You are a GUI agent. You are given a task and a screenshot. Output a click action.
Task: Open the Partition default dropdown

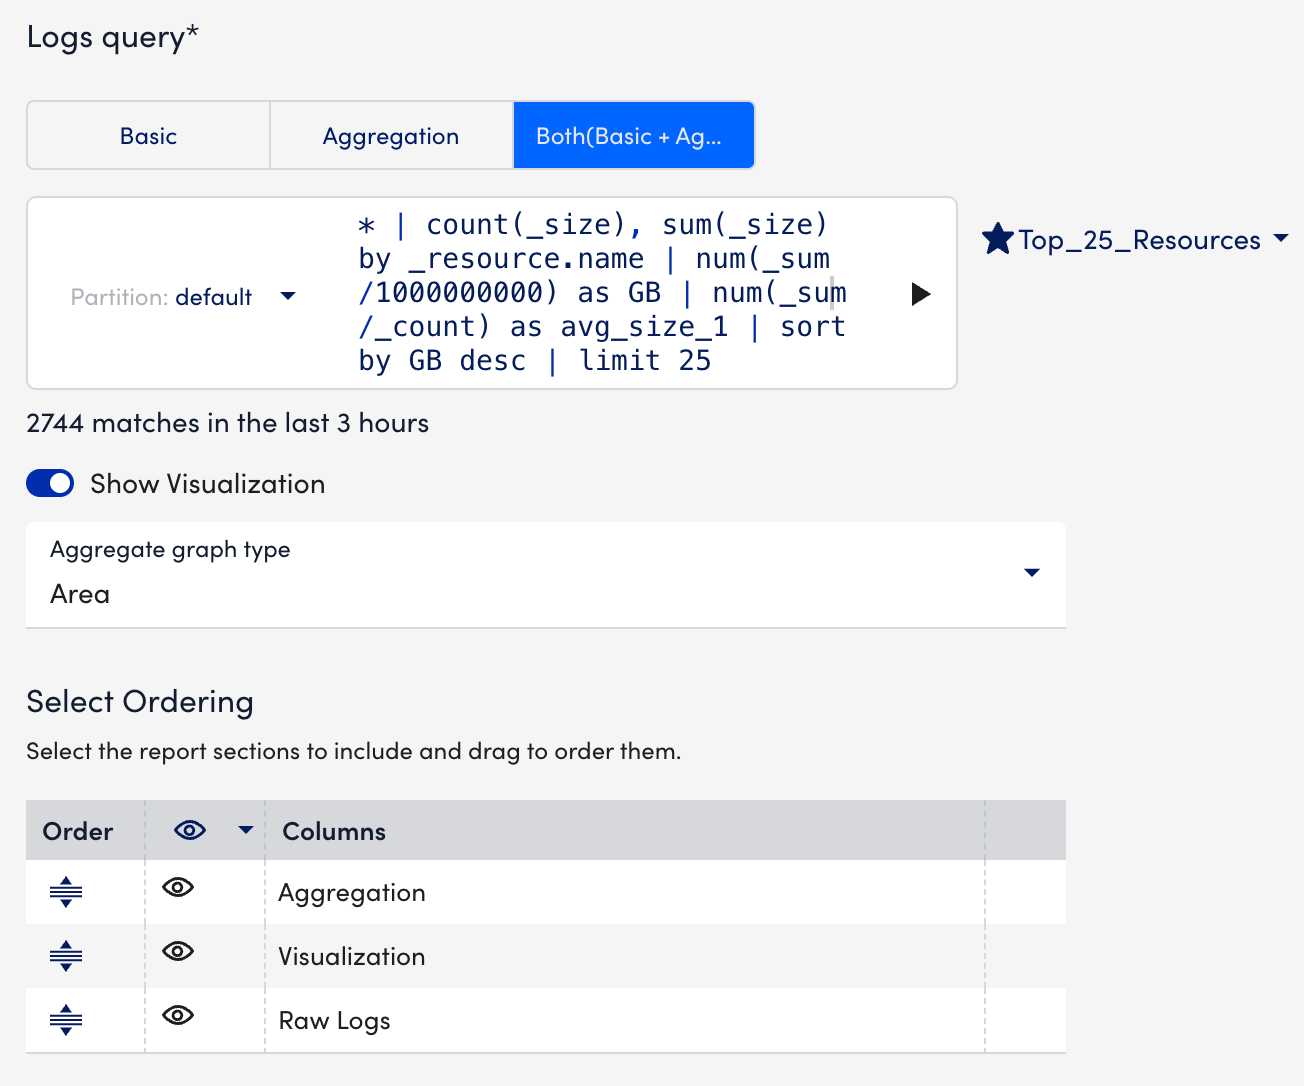coord(184,297)
